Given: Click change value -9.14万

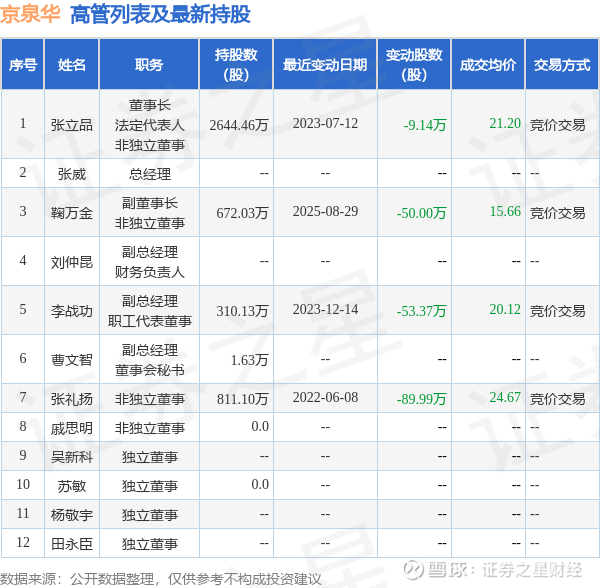Looking at the screenshot, I should pos(425,125).
